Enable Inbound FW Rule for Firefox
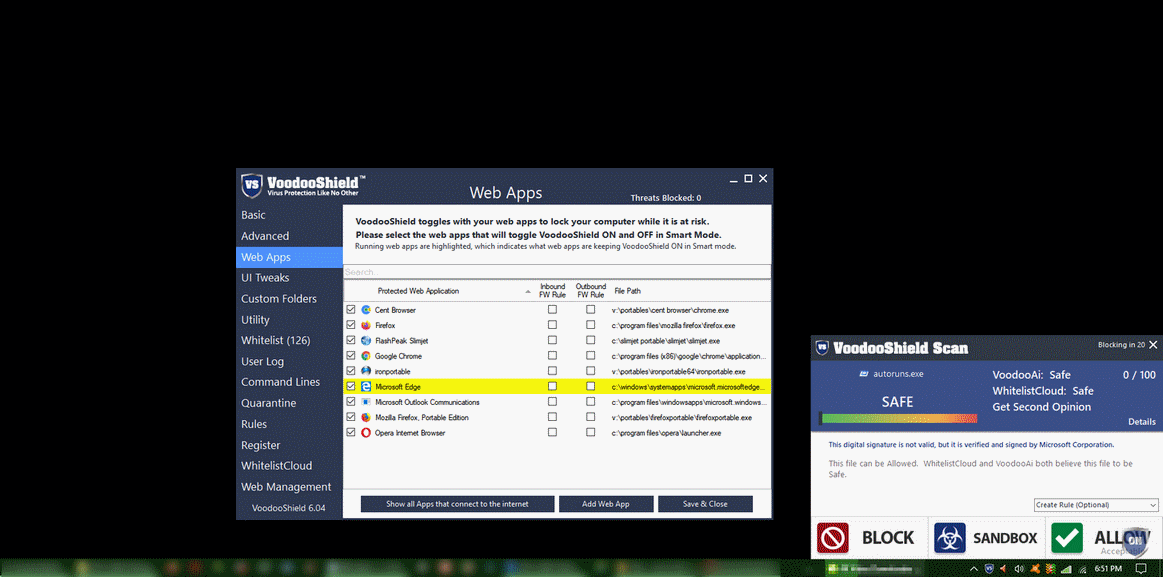 tap(552, 325)
